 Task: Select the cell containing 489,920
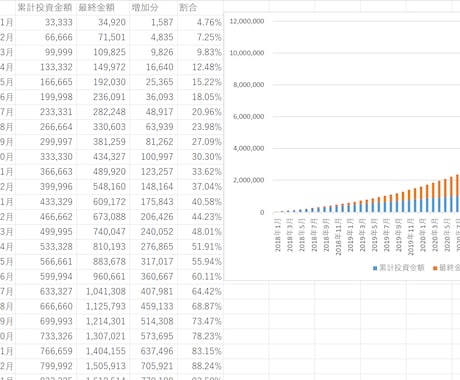pyautogui.click(x=103, y=172)
